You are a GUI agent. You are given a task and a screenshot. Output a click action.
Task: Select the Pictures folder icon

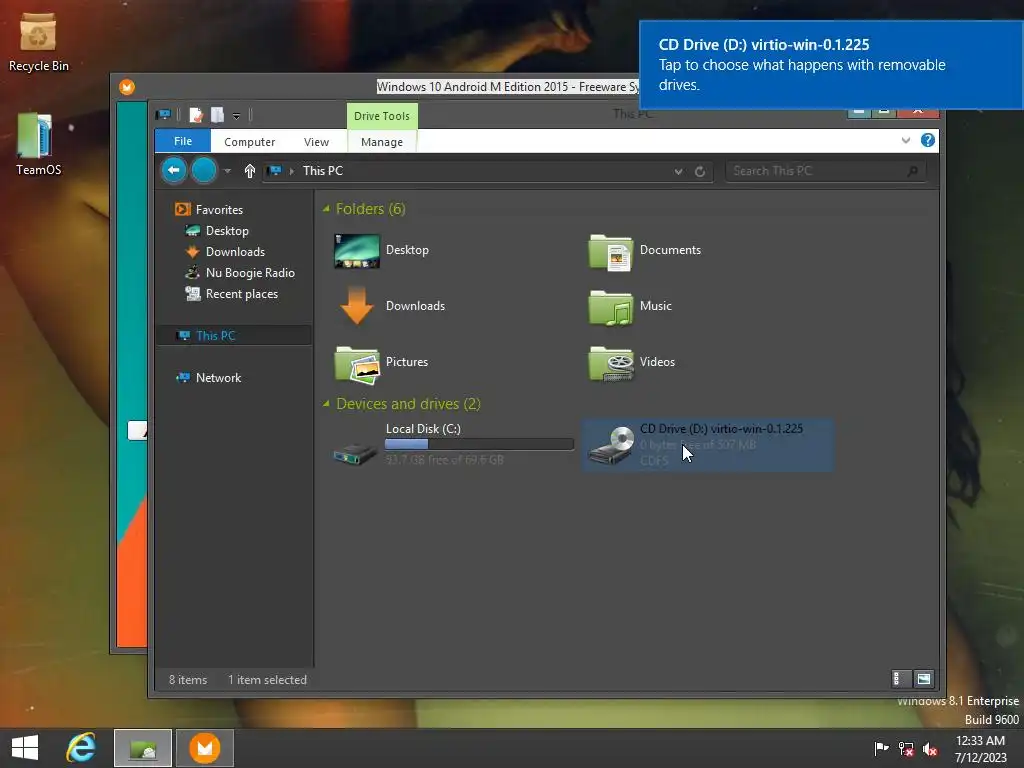pyautogui.click(x=357, y=364)
